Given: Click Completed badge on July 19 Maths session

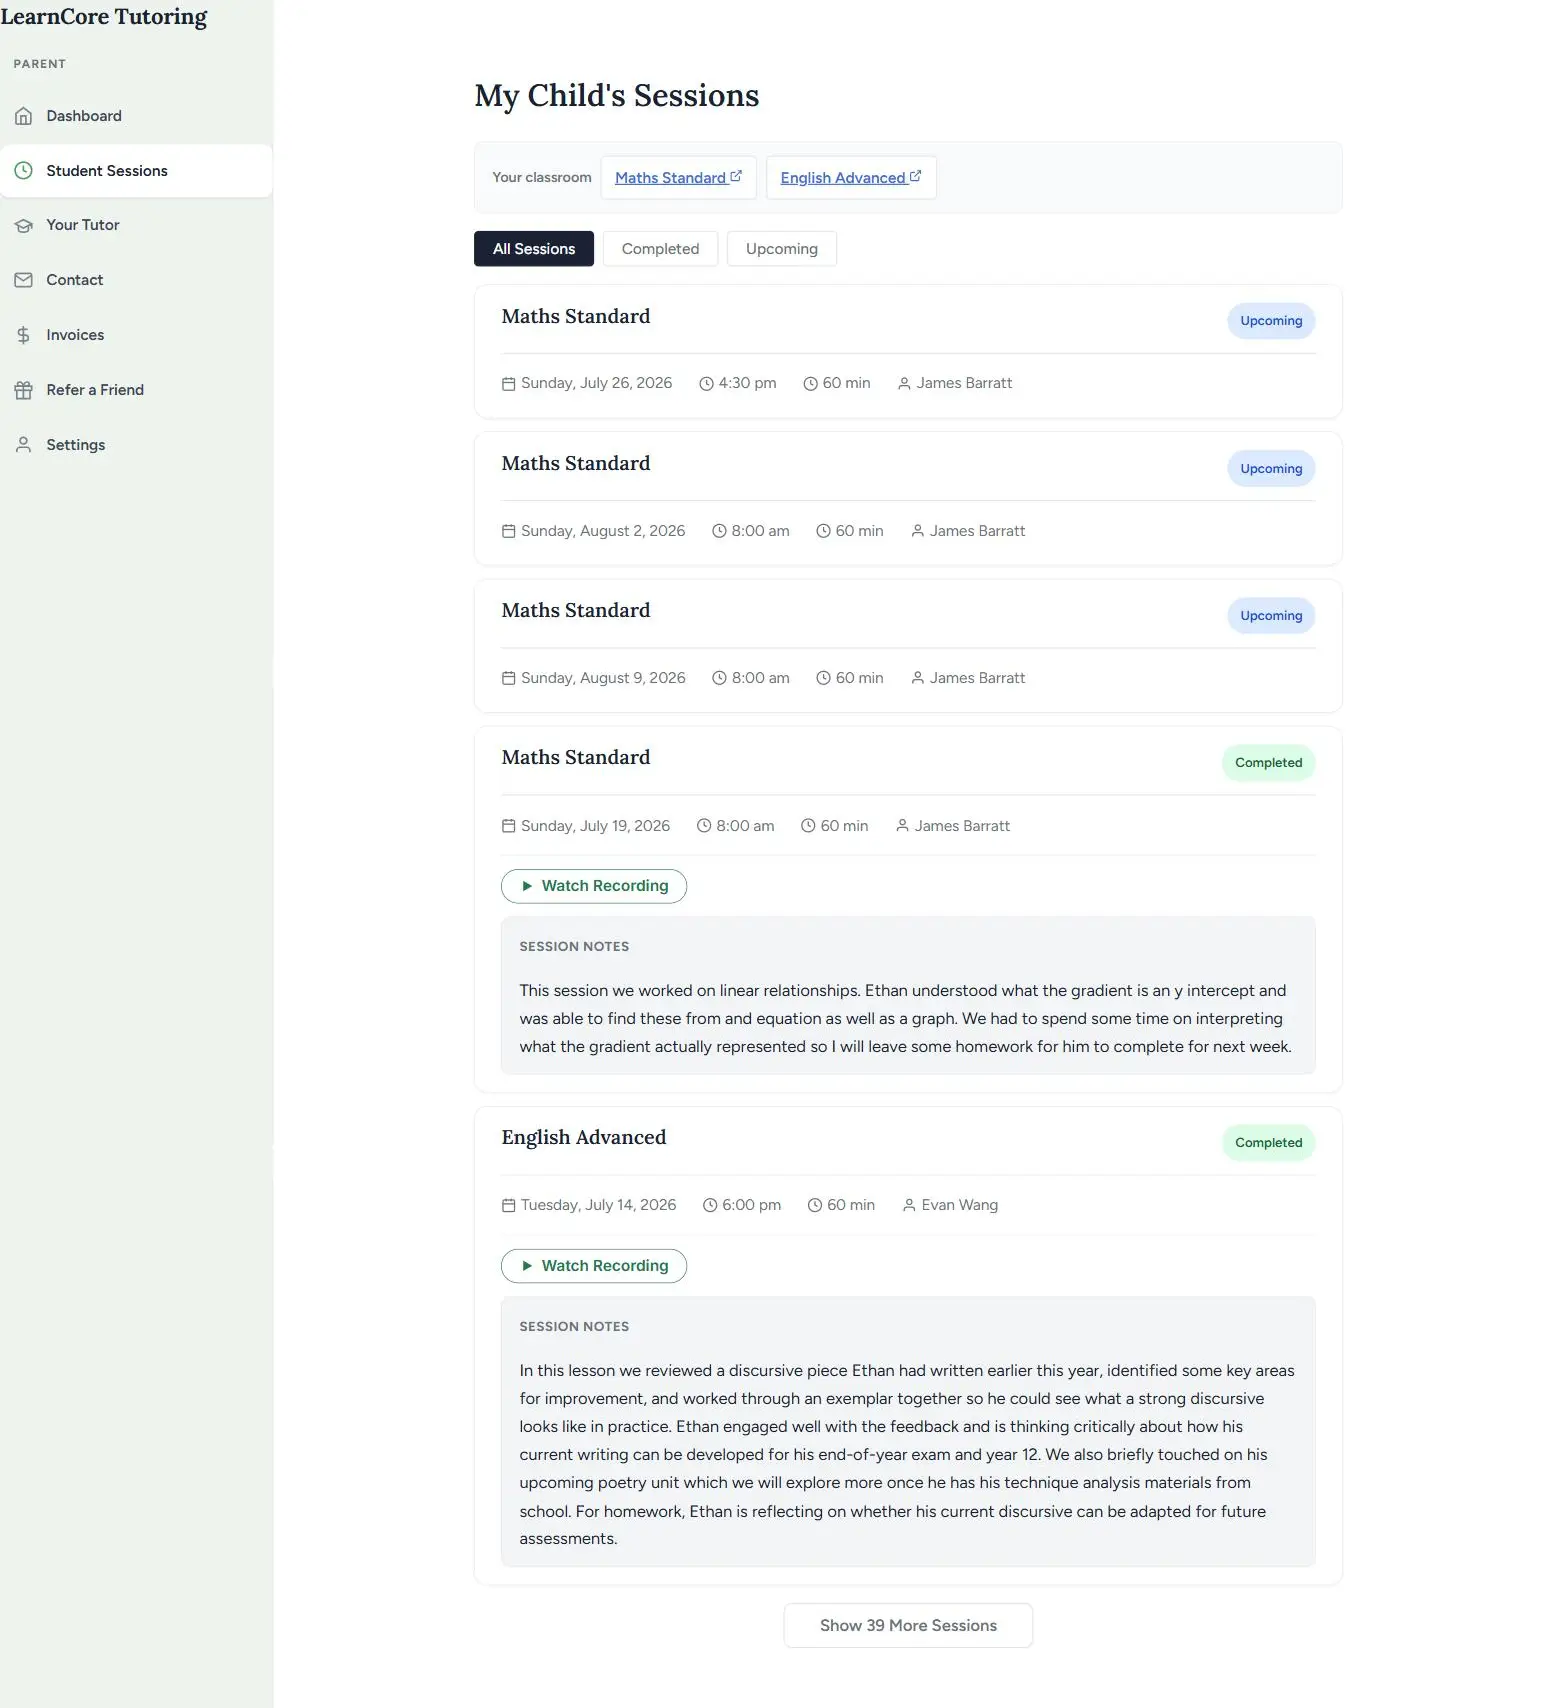Looking at the screenshot, I should tap(1268, 763).
